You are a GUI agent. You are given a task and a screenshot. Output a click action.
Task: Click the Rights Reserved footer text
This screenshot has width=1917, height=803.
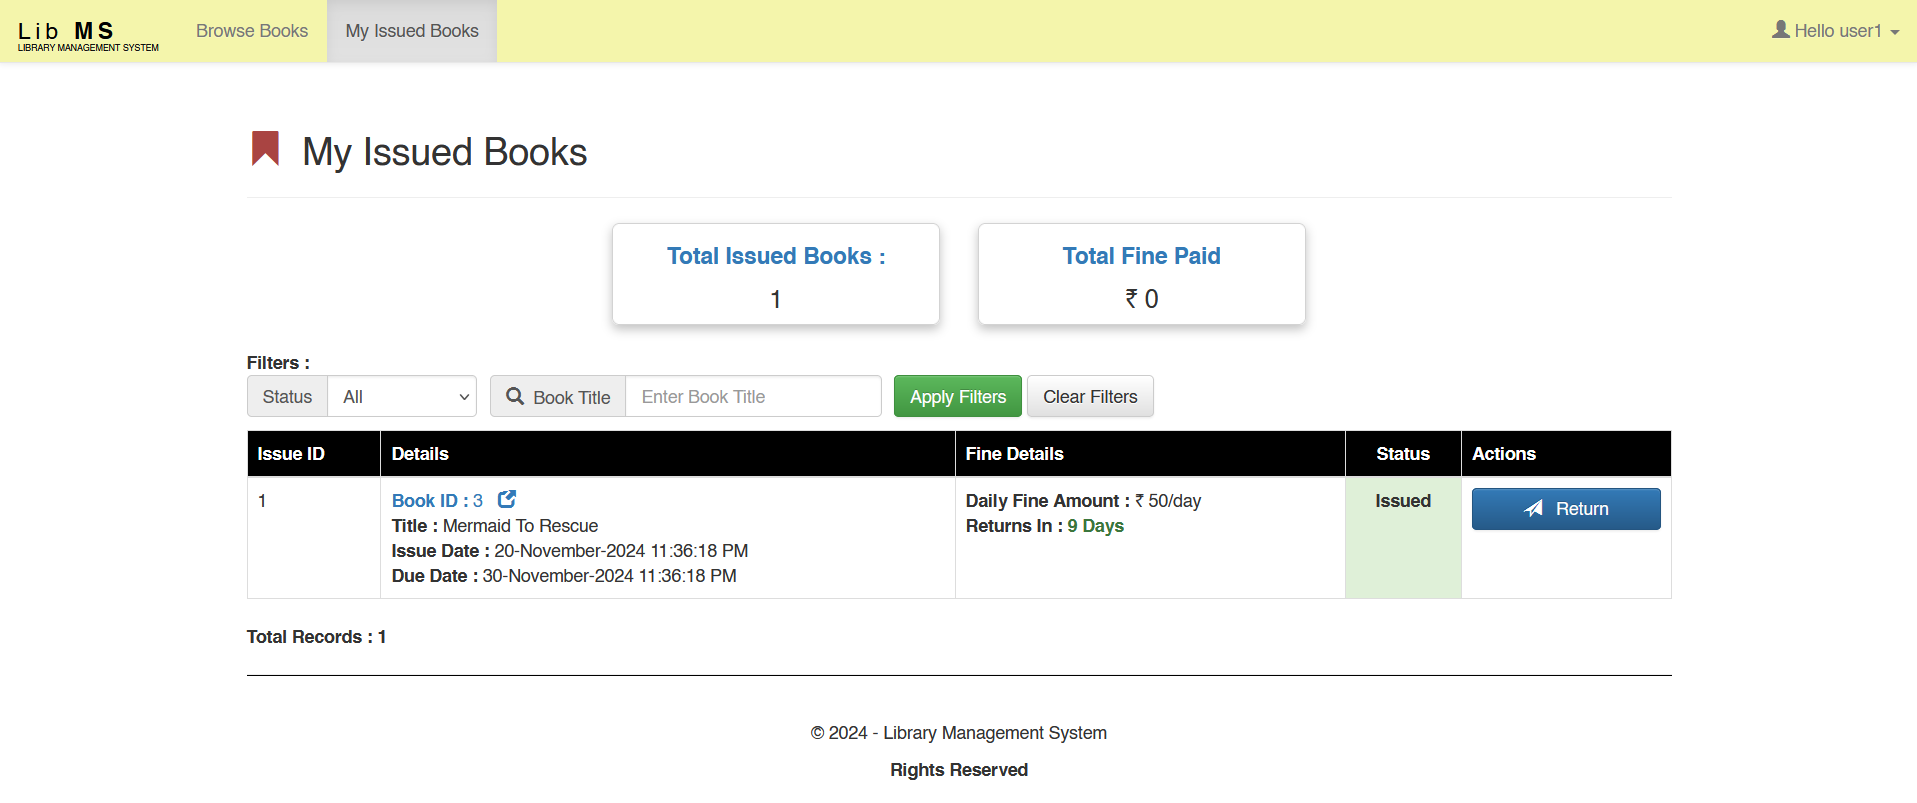958,770
